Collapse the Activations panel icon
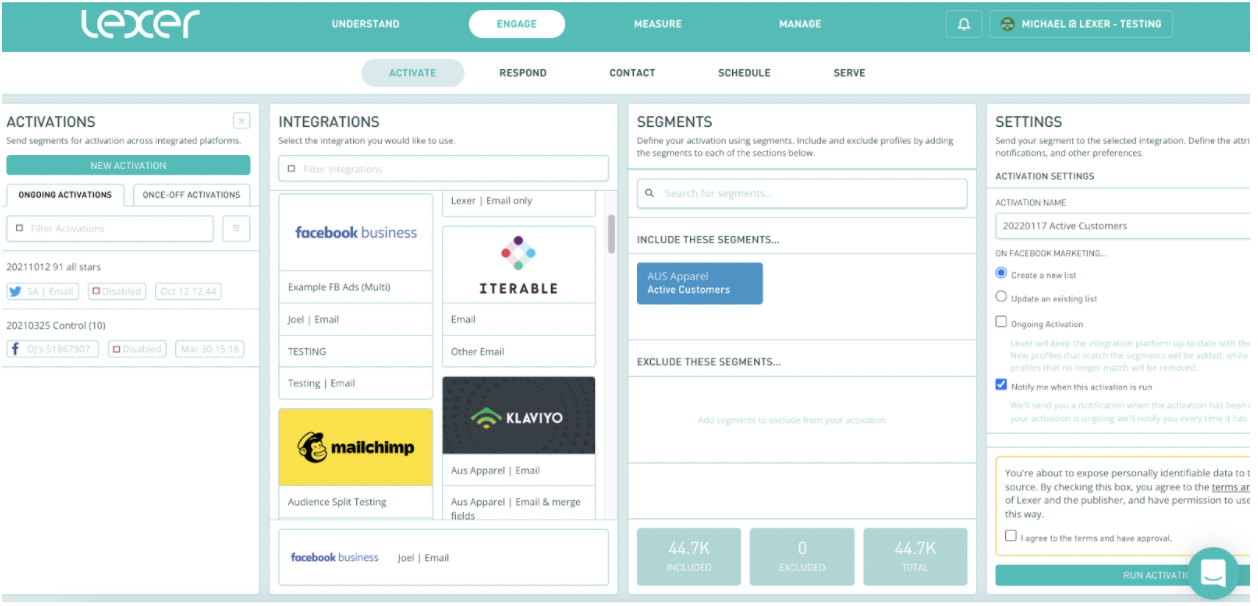 (241, 121)
